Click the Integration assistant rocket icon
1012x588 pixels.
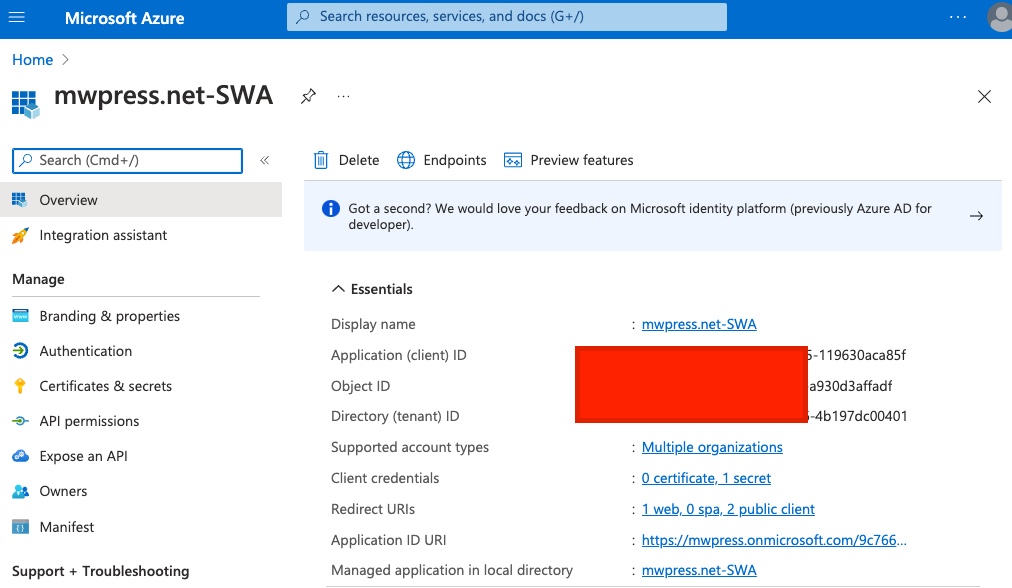point(20,236)
